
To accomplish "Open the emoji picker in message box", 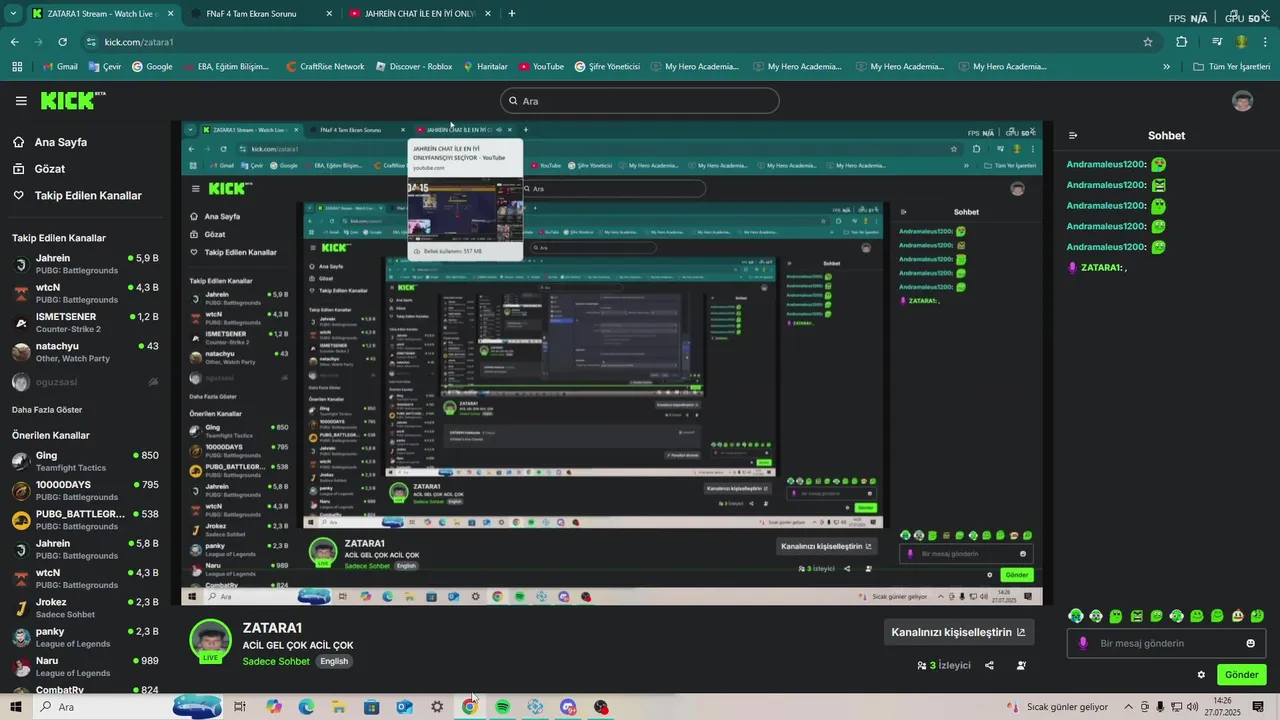I will (x=1250, y=643).
